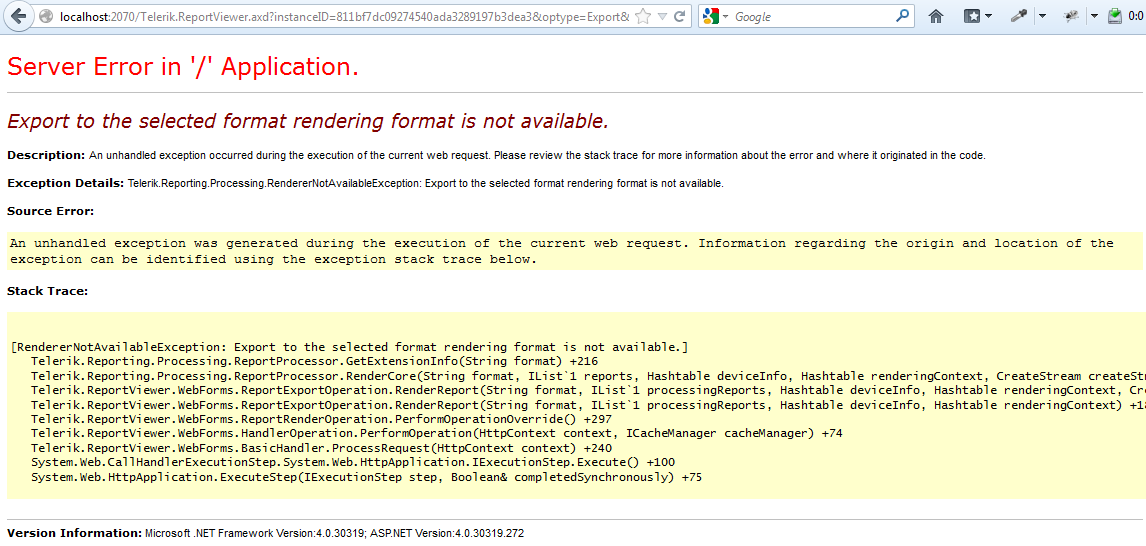Go to the home page icon
Image resolution: width=1146 pixels, height=546 pixels.
point(936,16)
